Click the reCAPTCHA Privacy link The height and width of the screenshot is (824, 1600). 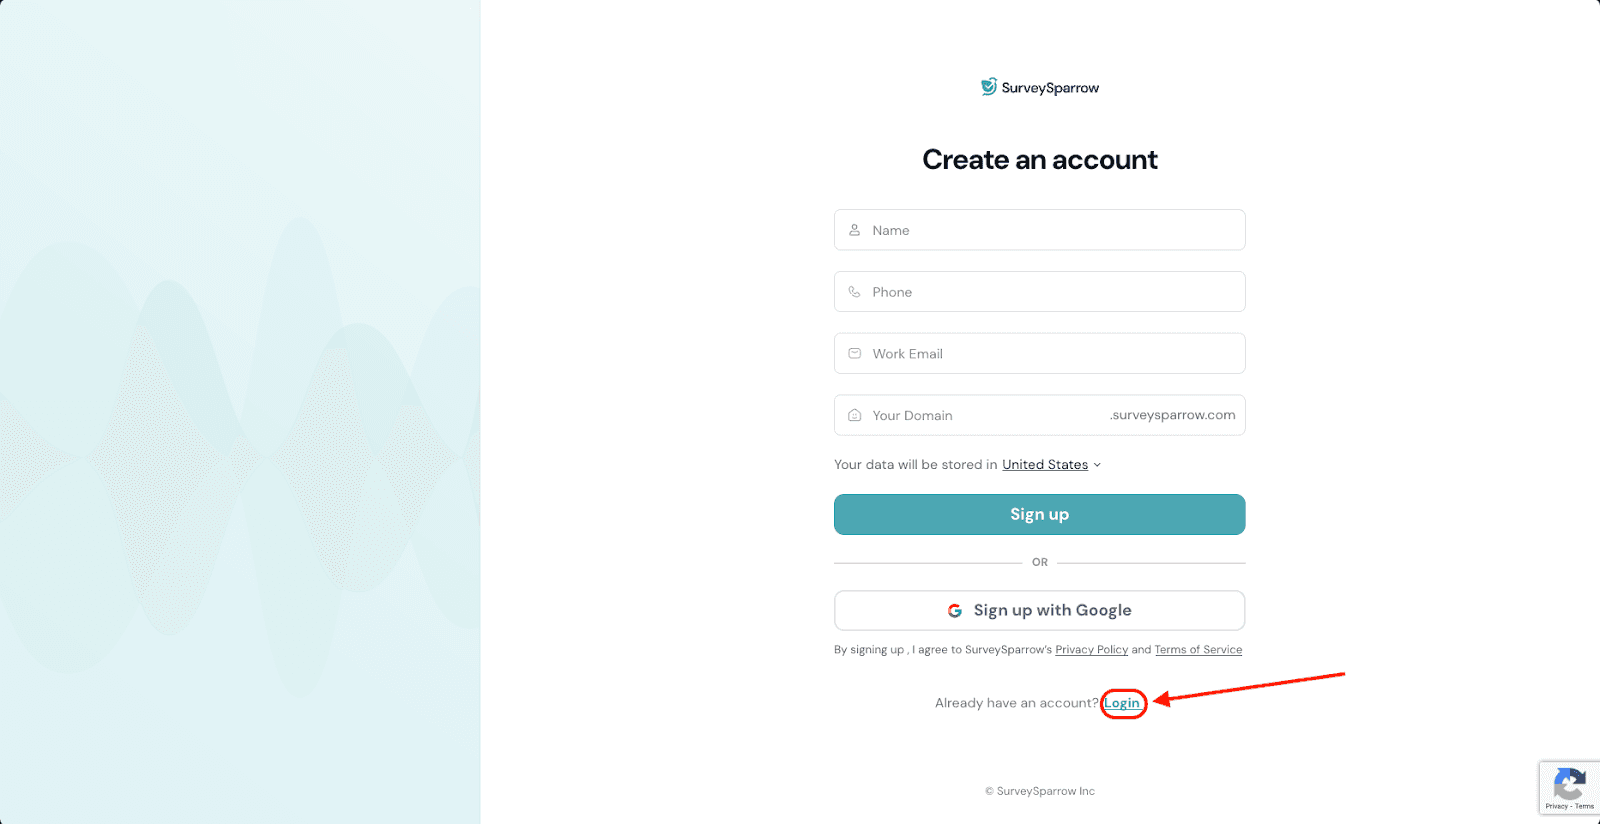(1556, 806)
